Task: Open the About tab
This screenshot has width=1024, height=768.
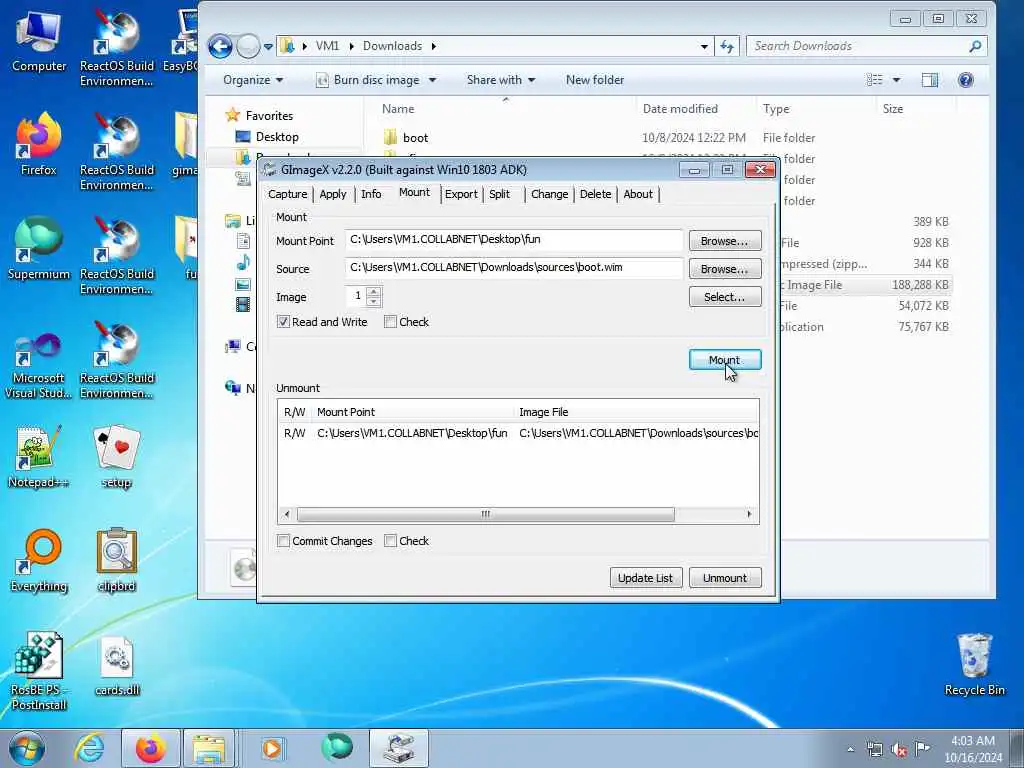Action: 638,194
